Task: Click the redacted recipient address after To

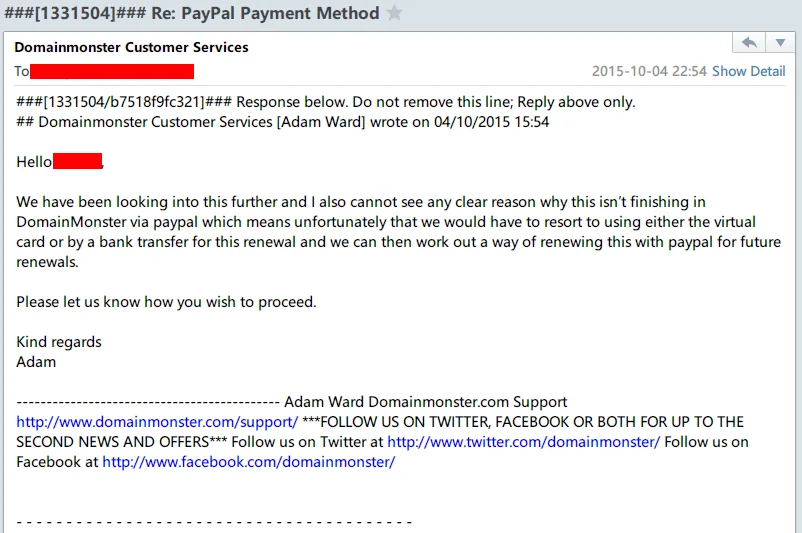Action: pos(112,72)
